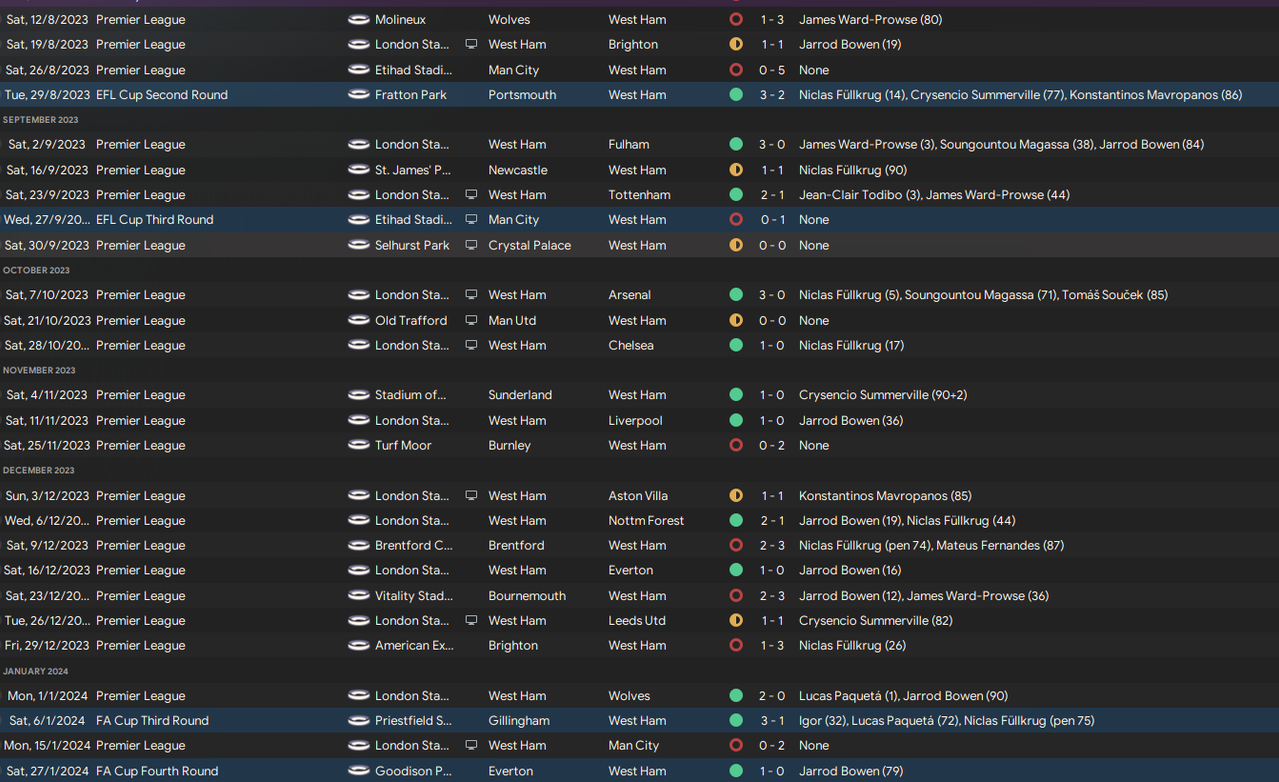
Task: Click the scorer text Niclas Füllkrug (17)
Action: [x=851, y=346]
